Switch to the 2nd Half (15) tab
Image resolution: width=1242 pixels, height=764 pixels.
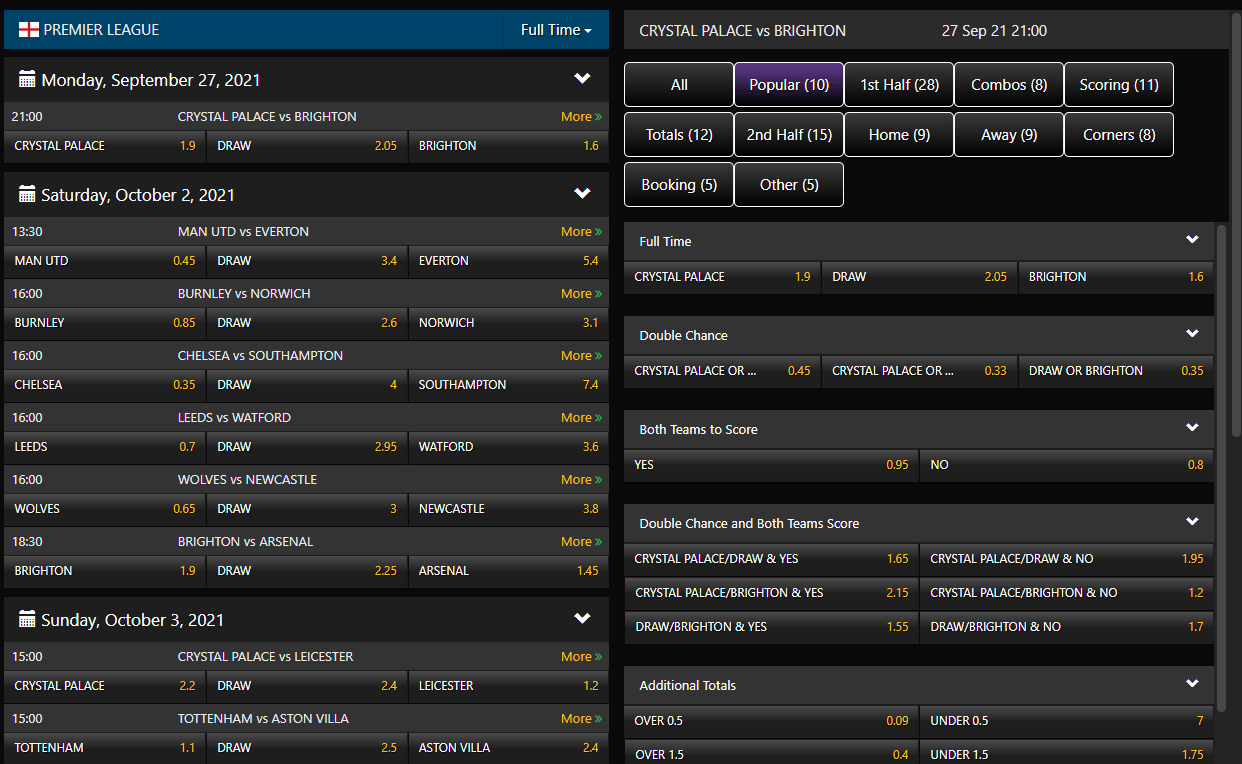click(x=789, y=135)
